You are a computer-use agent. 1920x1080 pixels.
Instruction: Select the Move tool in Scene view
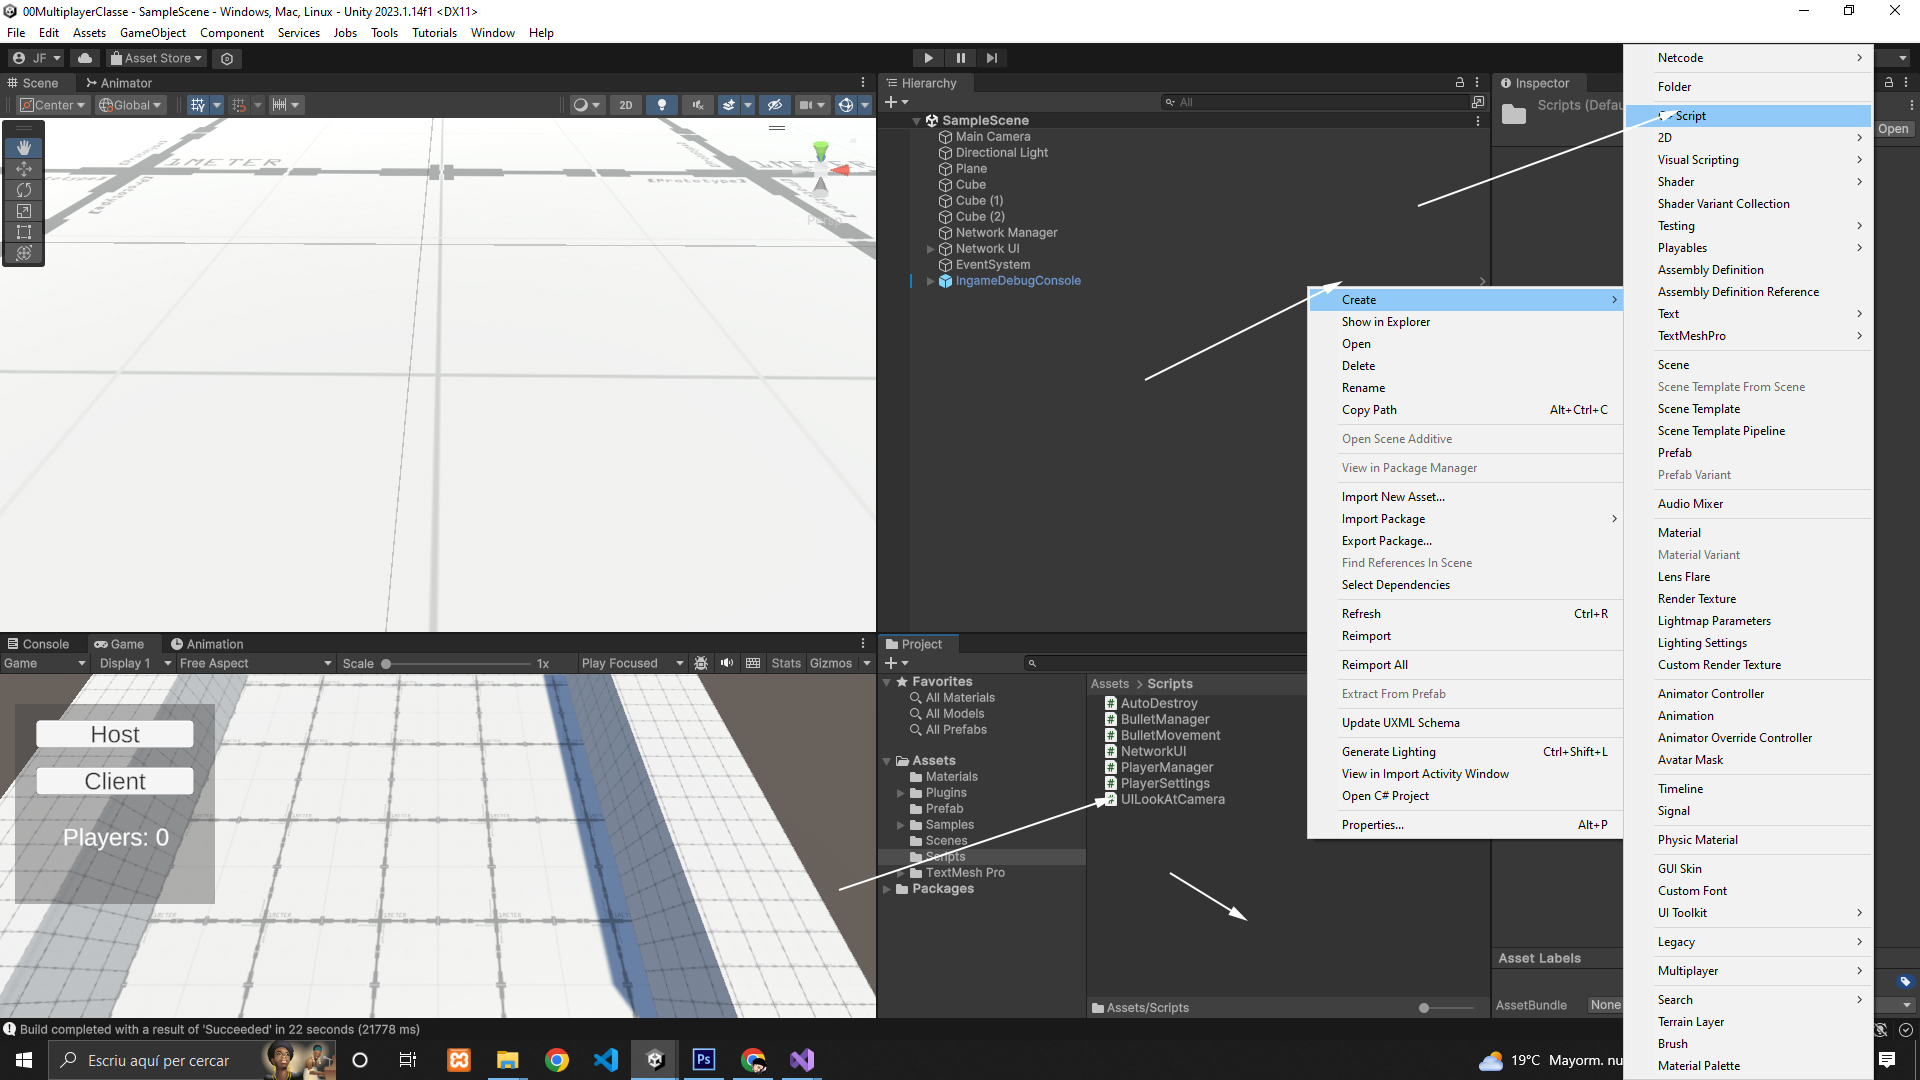(24, 169)
